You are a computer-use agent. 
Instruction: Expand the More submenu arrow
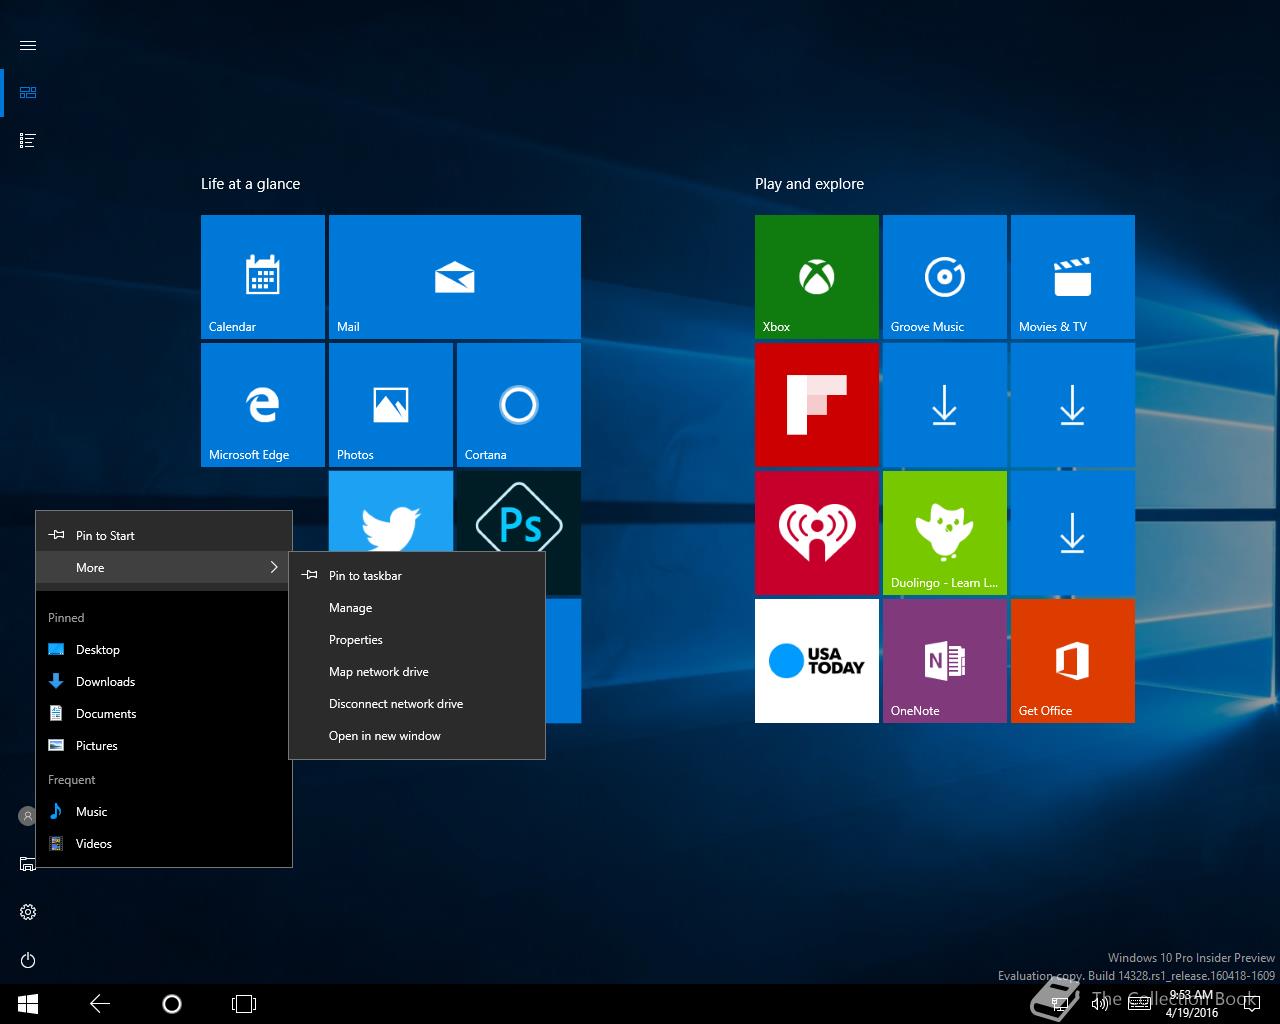pyautogui.click(x=273, y=567)
